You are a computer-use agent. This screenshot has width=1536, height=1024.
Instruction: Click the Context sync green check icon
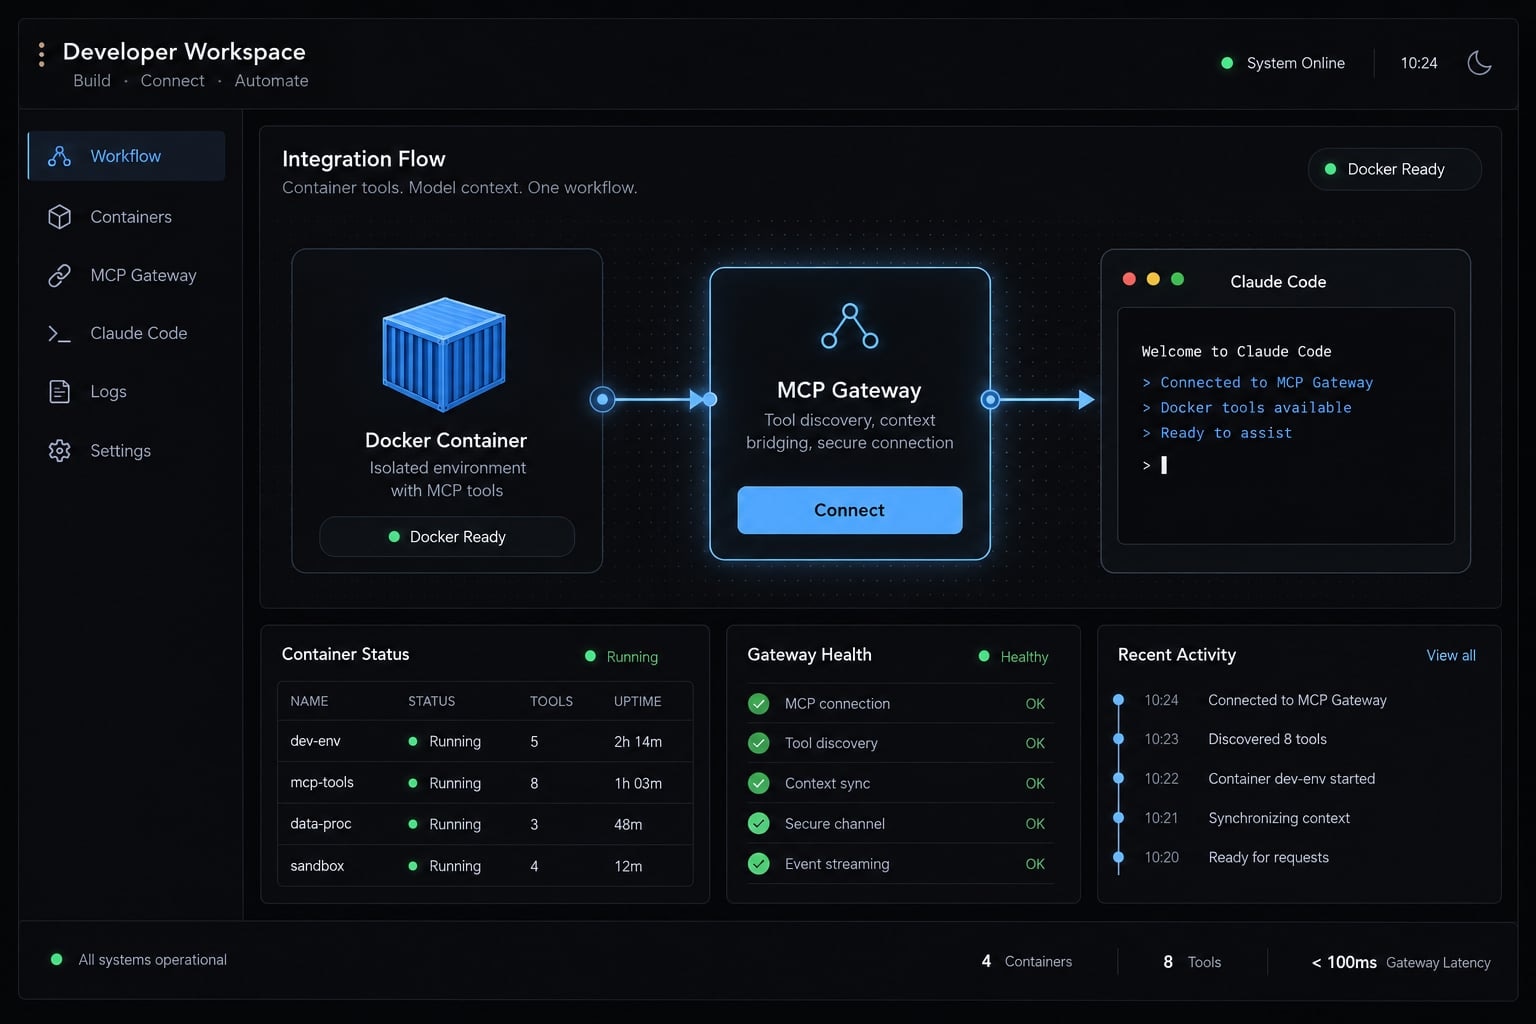click(759, 784)
